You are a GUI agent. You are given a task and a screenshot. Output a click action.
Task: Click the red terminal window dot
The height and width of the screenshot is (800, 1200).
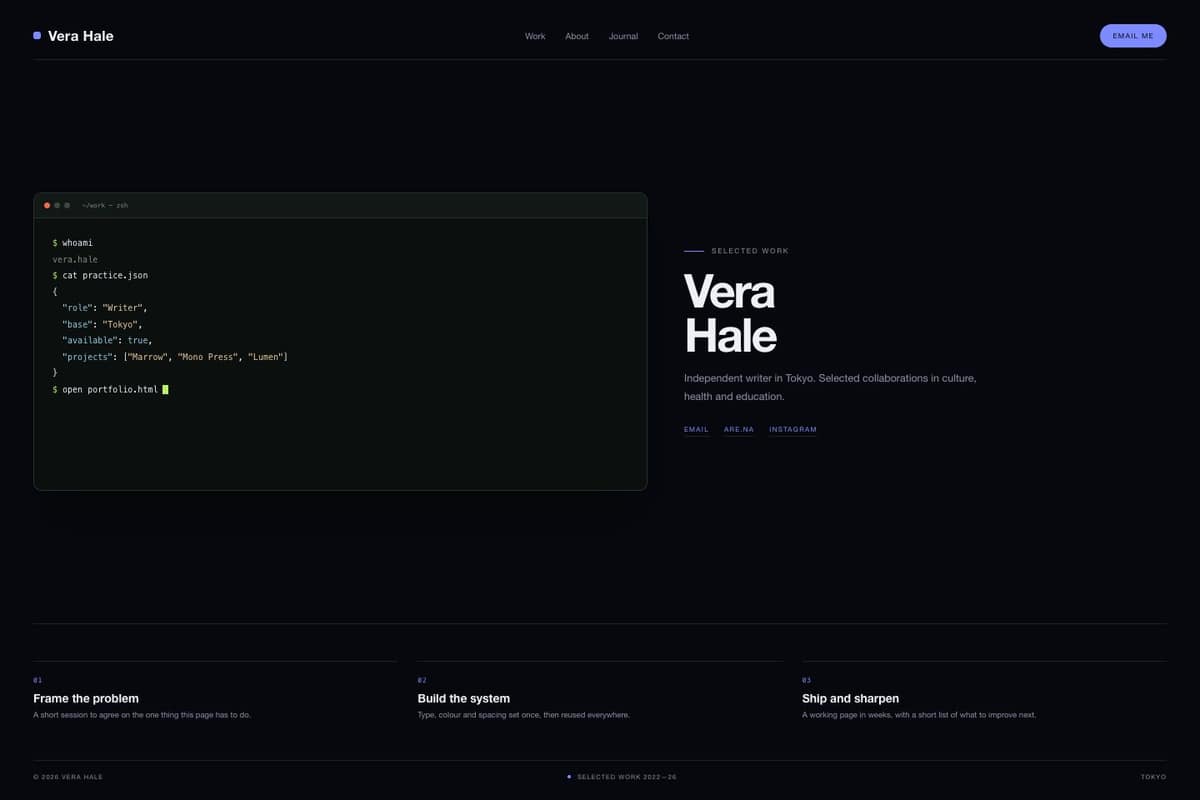pos(47,205)
